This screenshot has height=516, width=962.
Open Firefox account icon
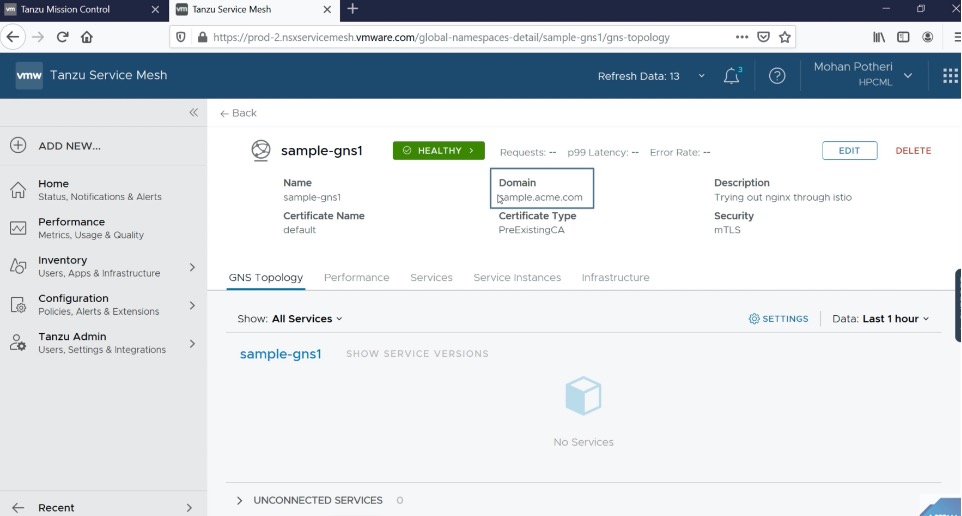928,37
